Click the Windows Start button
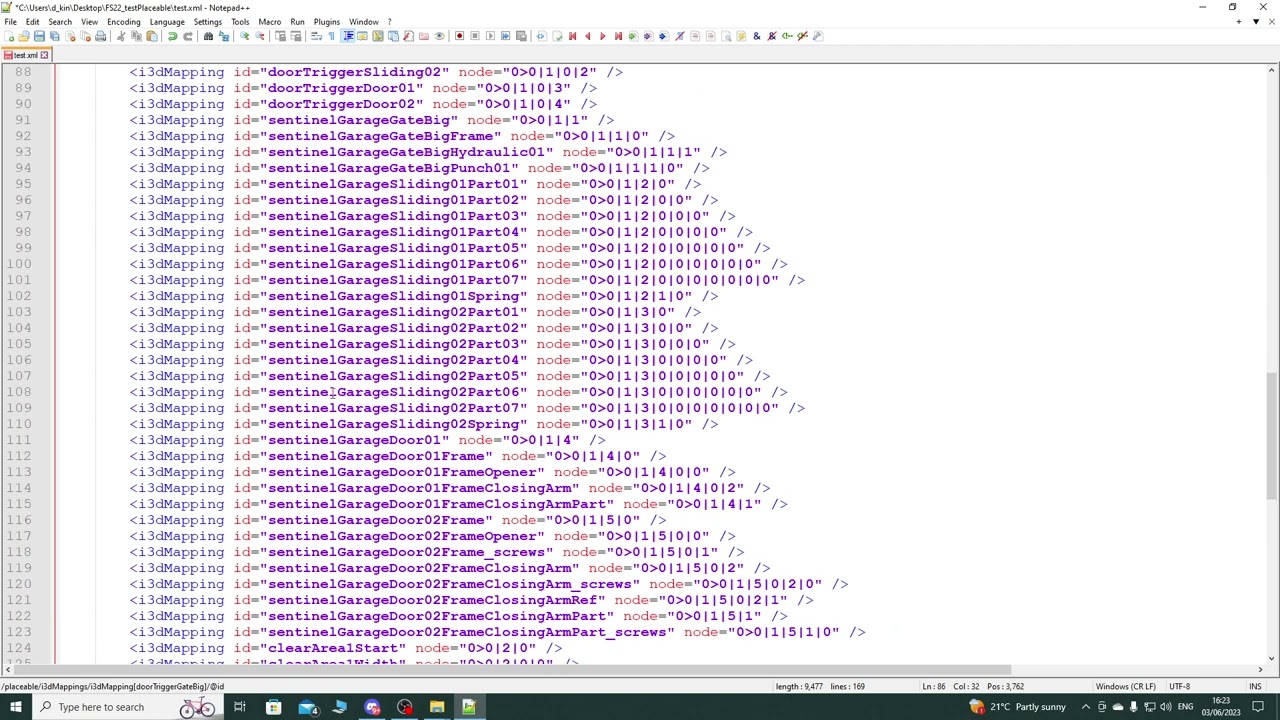Screen dimensions: 1280x720 pyautogui.click(x=15, y=707)
